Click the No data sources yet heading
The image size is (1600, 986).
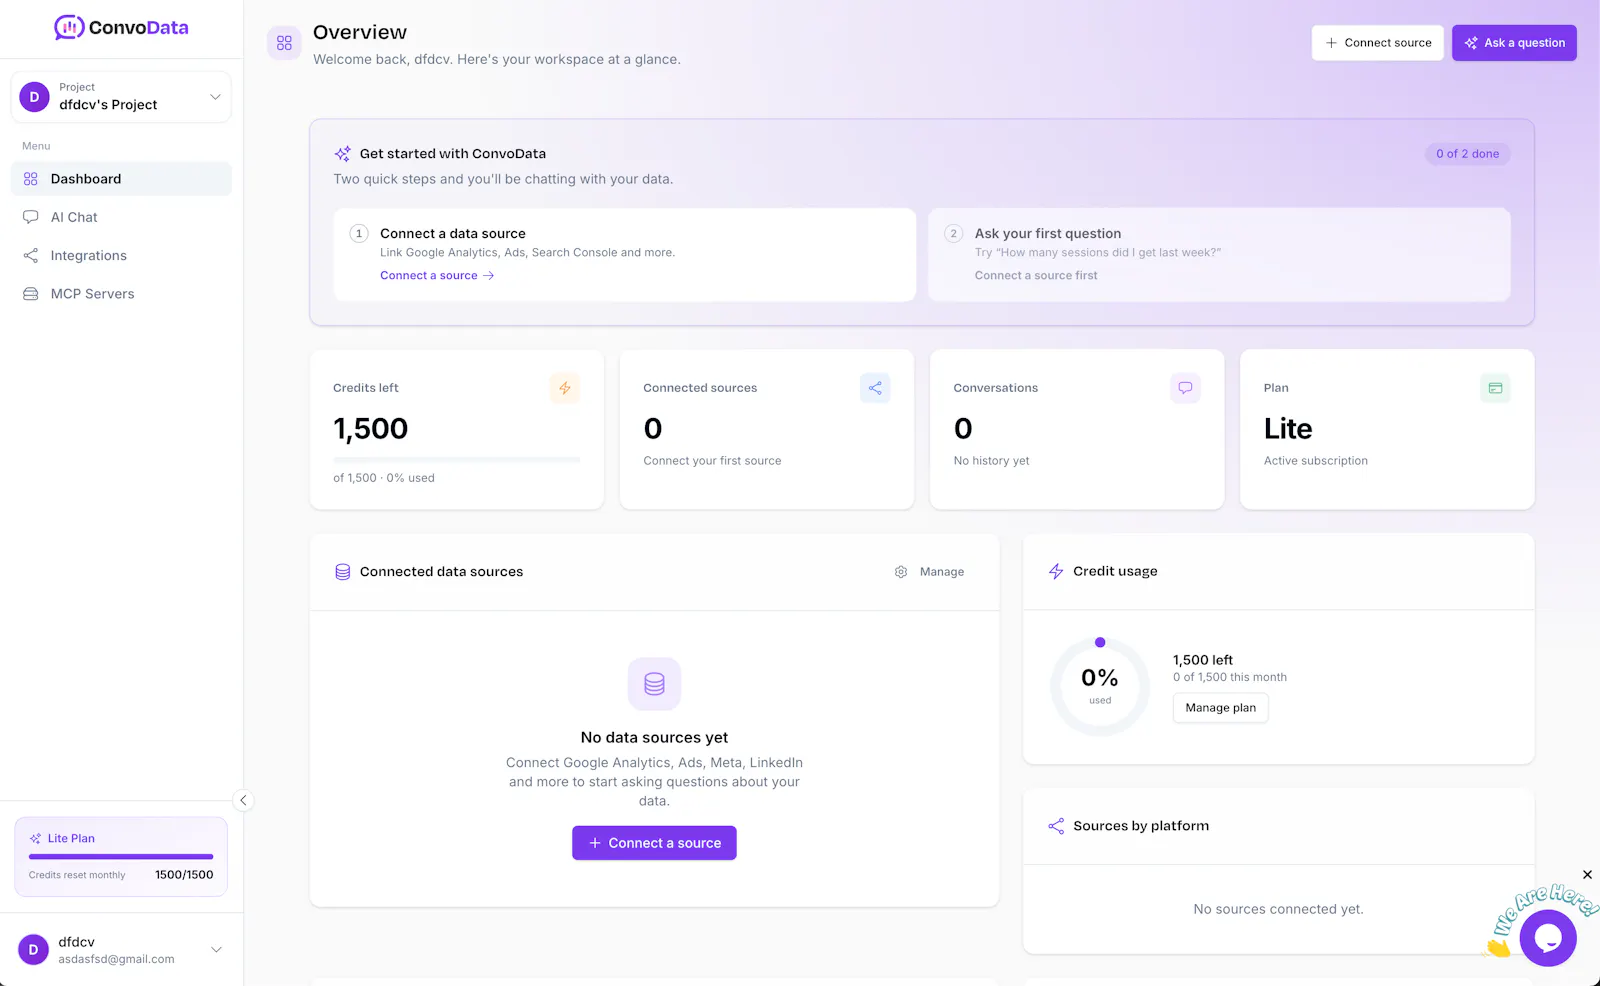(x=654, y=738)
